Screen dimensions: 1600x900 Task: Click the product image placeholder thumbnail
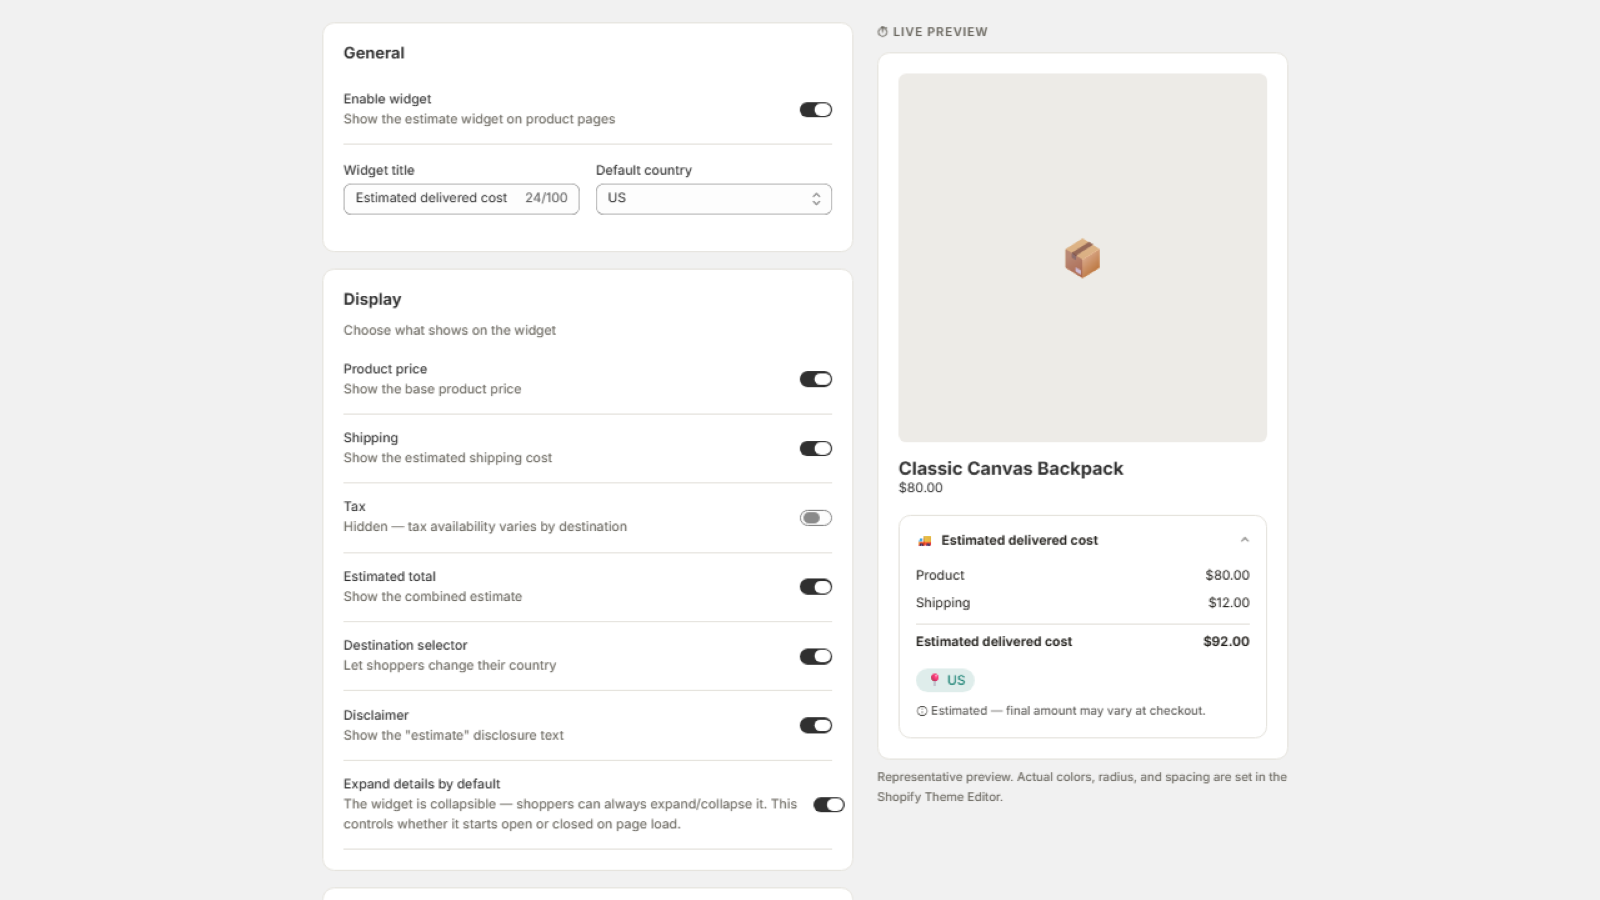tap(1082, 258)
